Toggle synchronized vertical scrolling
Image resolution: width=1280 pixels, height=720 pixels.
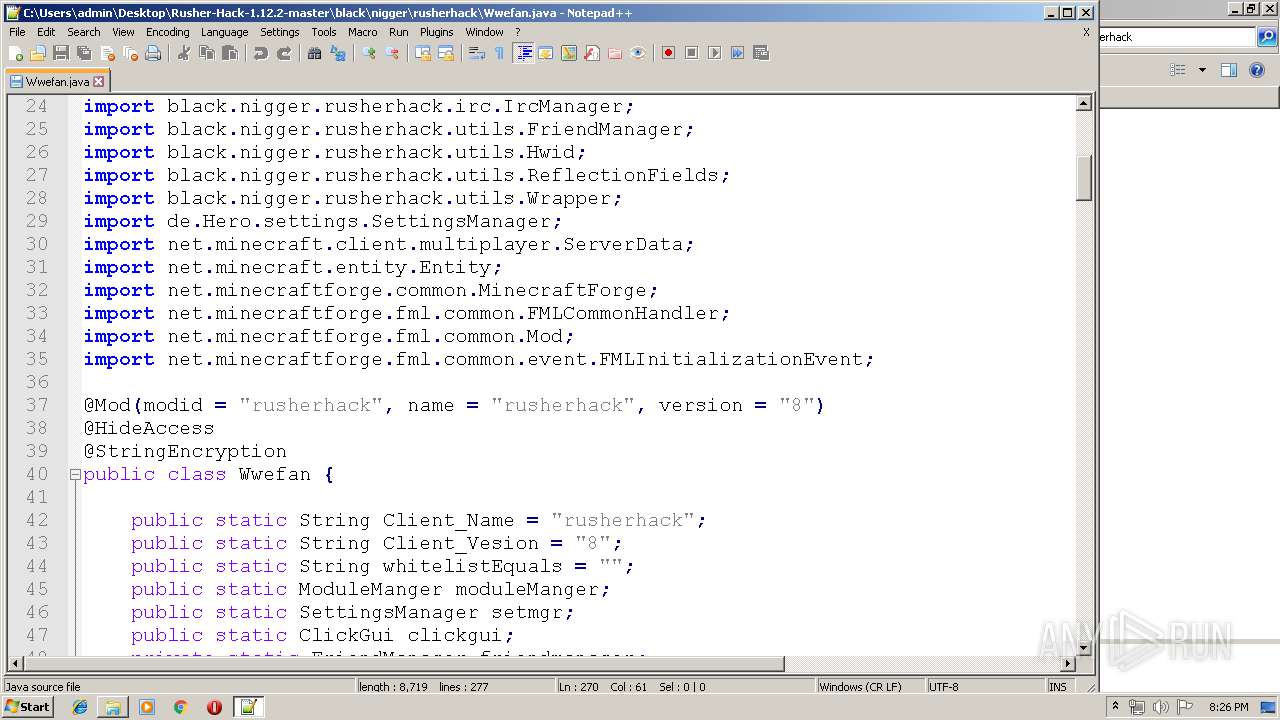(x=423, y=53)
